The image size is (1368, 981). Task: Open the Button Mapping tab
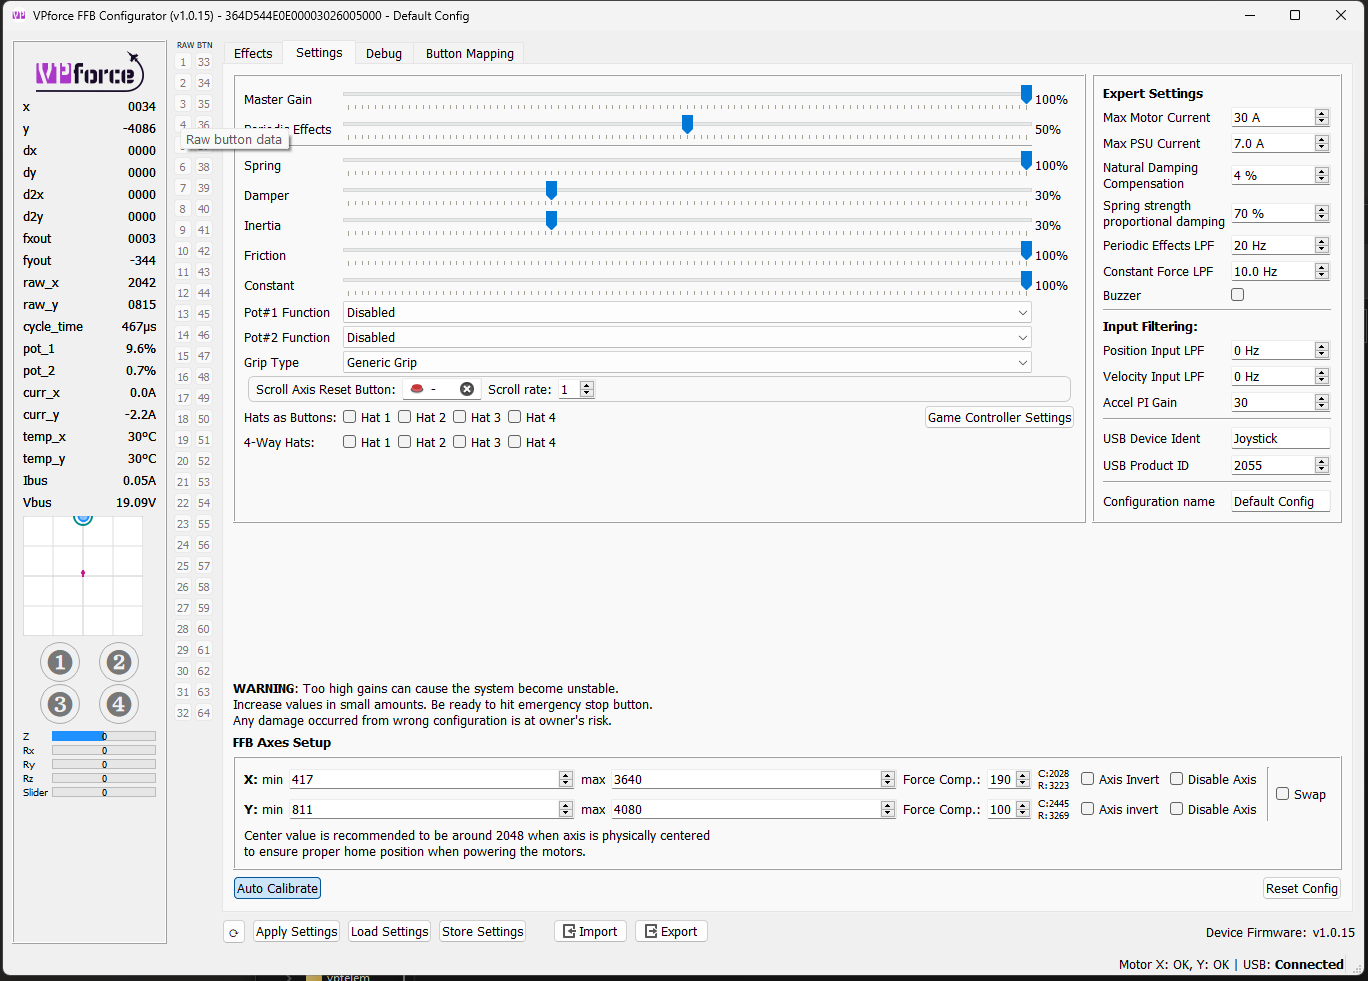pos(470,54)
